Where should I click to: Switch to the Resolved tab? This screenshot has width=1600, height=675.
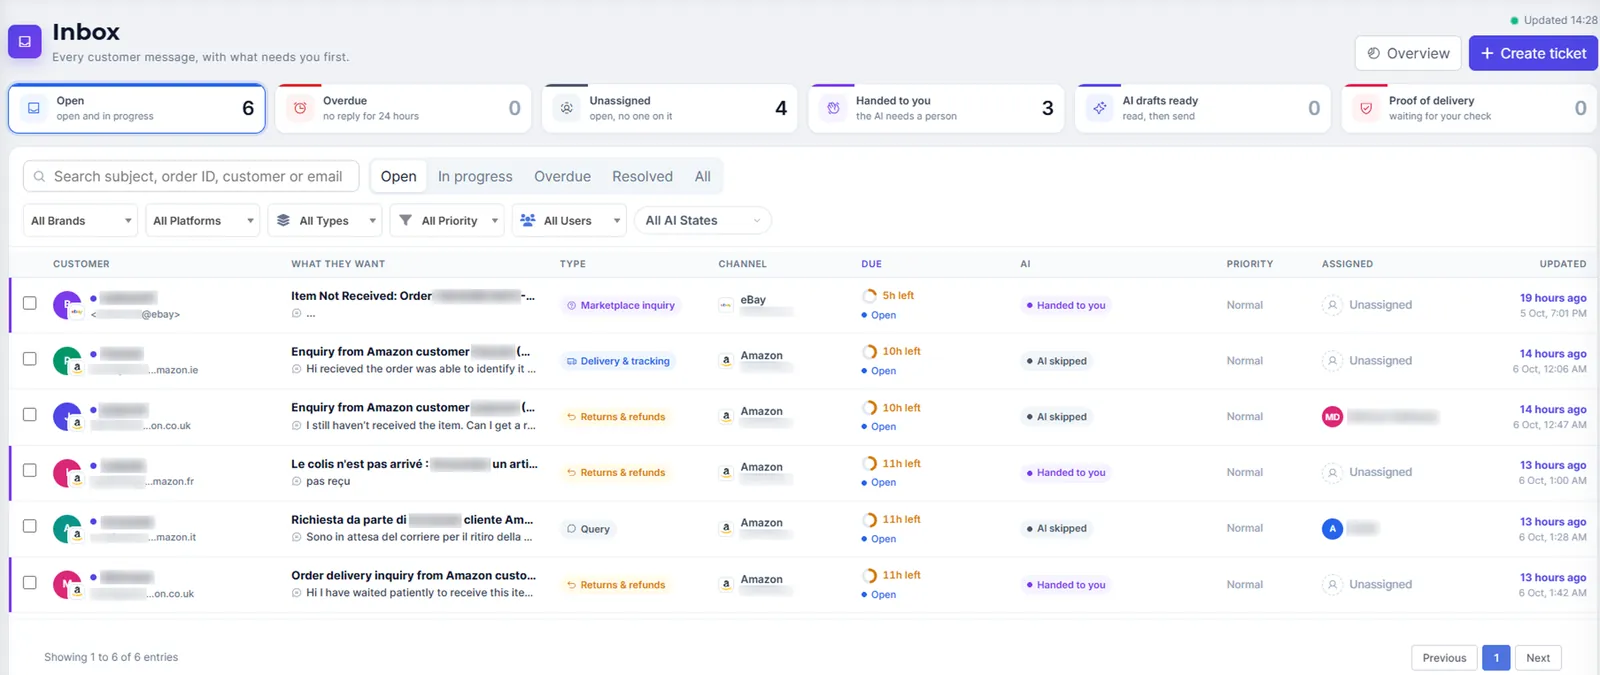642,177
